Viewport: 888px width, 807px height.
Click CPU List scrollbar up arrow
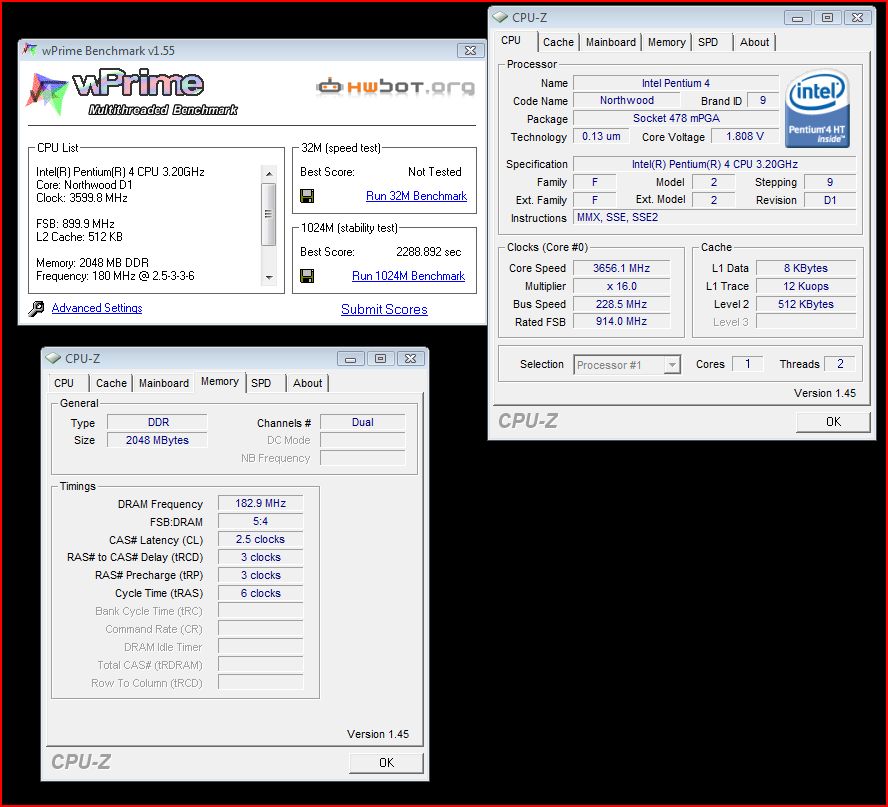269,174
